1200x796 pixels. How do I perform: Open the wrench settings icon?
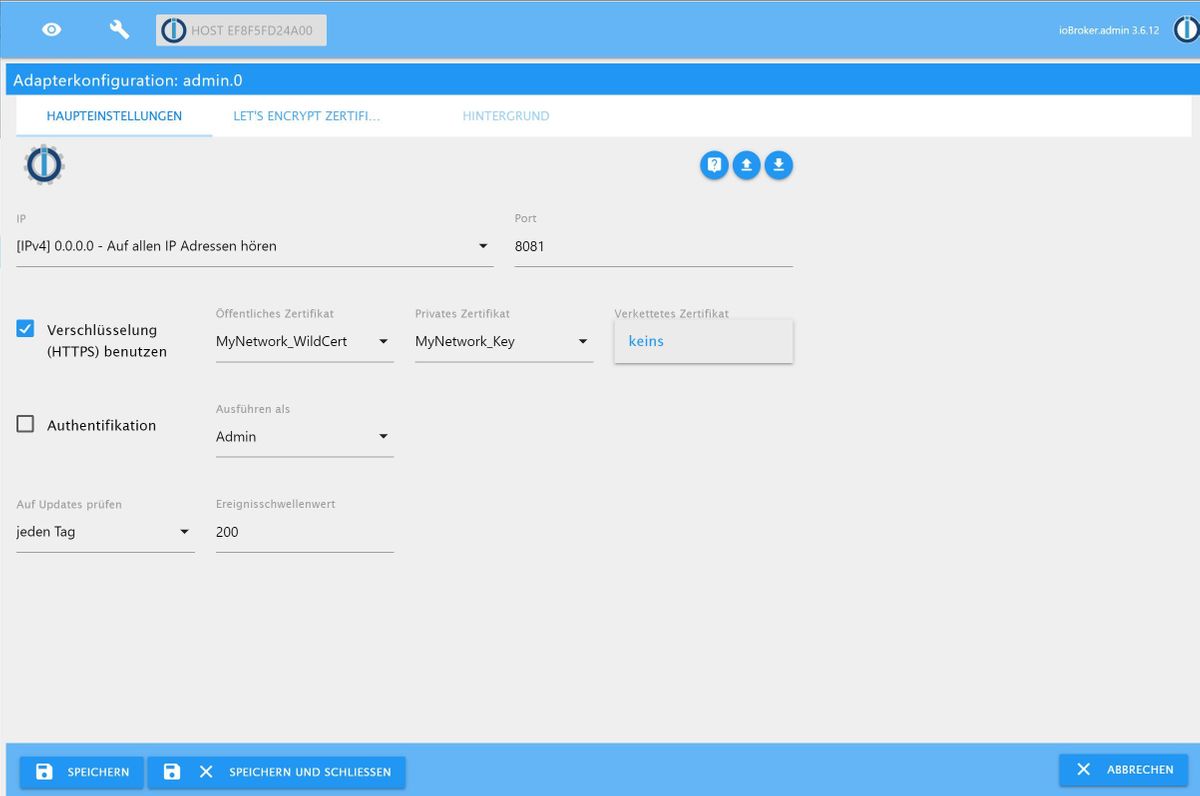coord(119,30)
